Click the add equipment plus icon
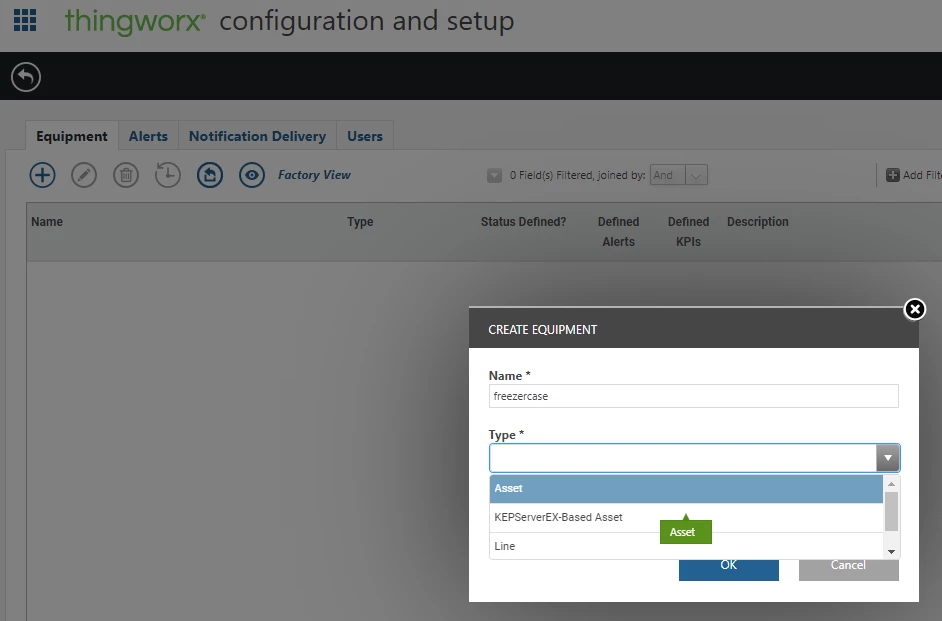Screen dimensions: 942x621 tap(42, 175)
